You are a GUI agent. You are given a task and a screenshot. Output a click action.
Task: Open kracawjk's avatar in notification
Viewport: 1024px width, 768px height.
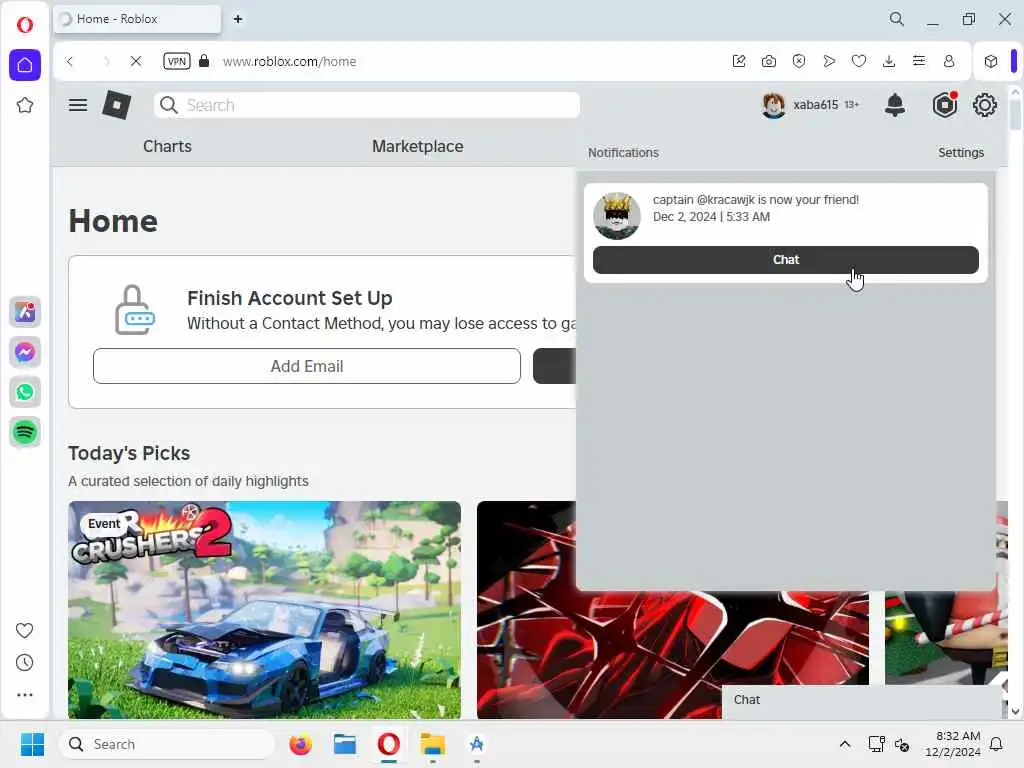[x=616, y=216]
